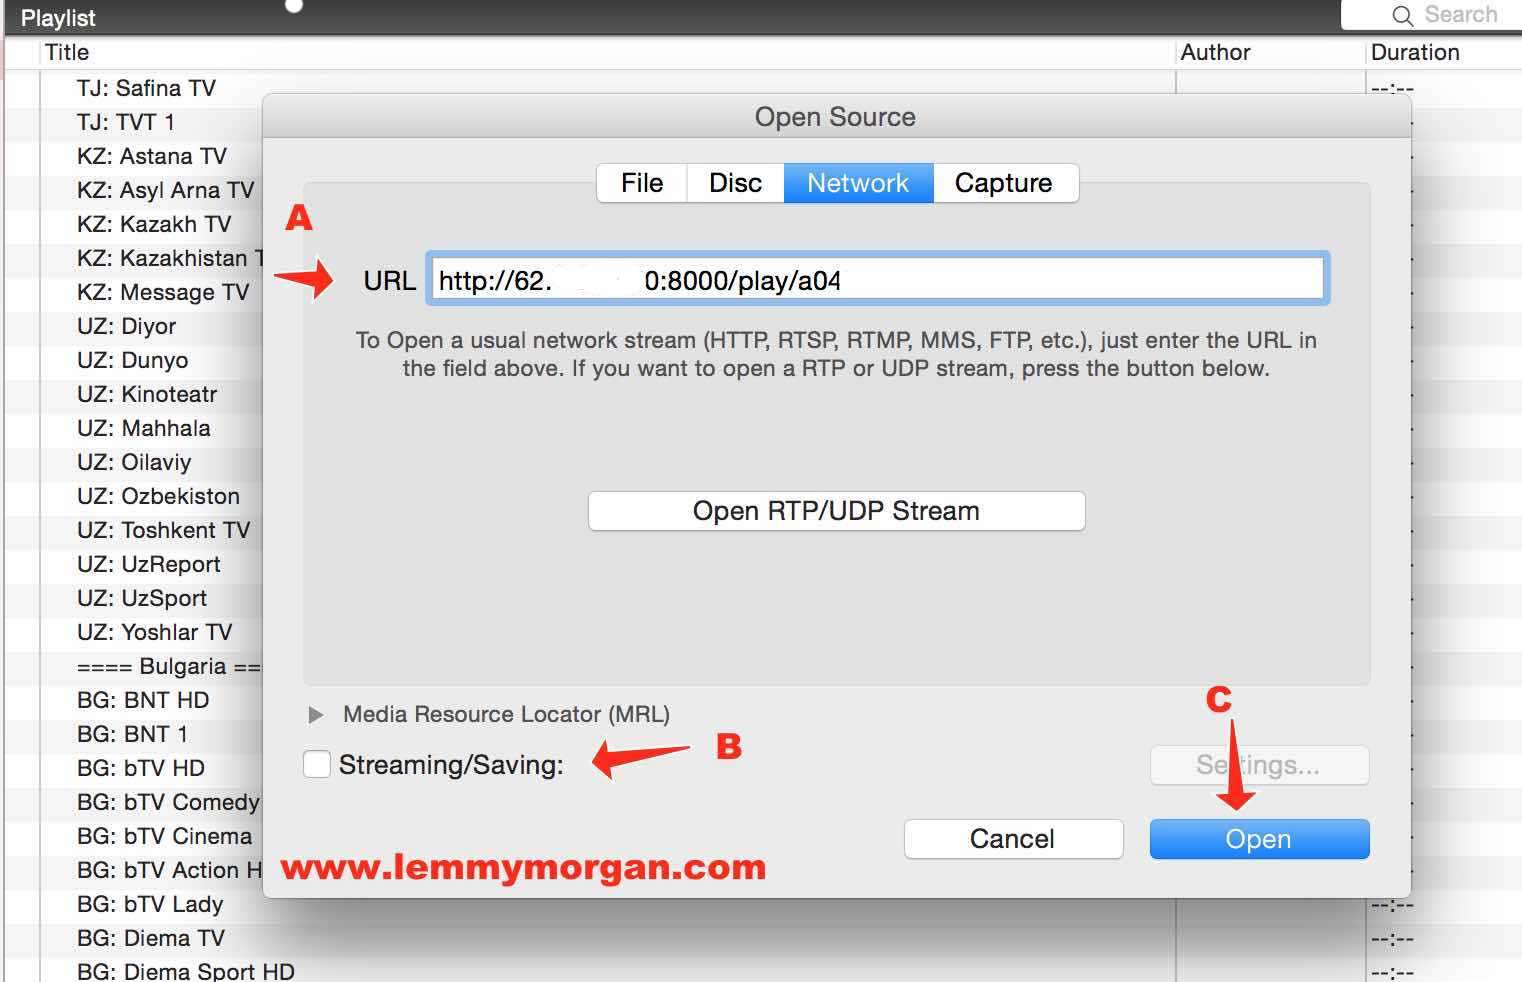Select playlist row BG: BNT HD

click(x=143, y=700)
